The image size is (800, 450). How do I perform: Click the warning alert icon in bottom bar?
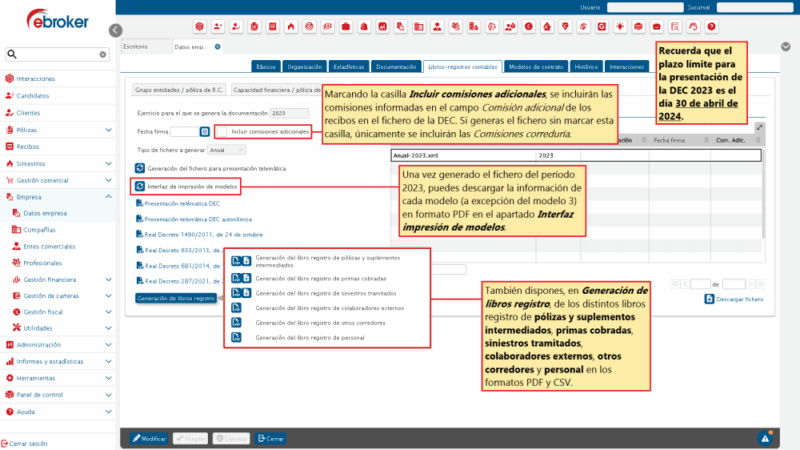(765, 438)
